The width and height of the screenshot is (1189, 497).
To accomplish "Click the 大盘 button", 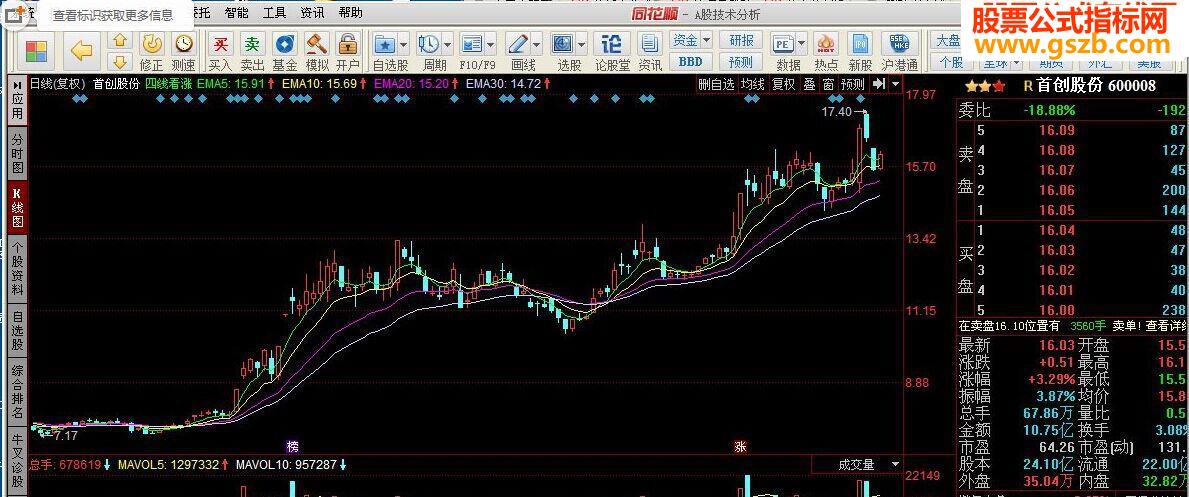I will (948, 40).
